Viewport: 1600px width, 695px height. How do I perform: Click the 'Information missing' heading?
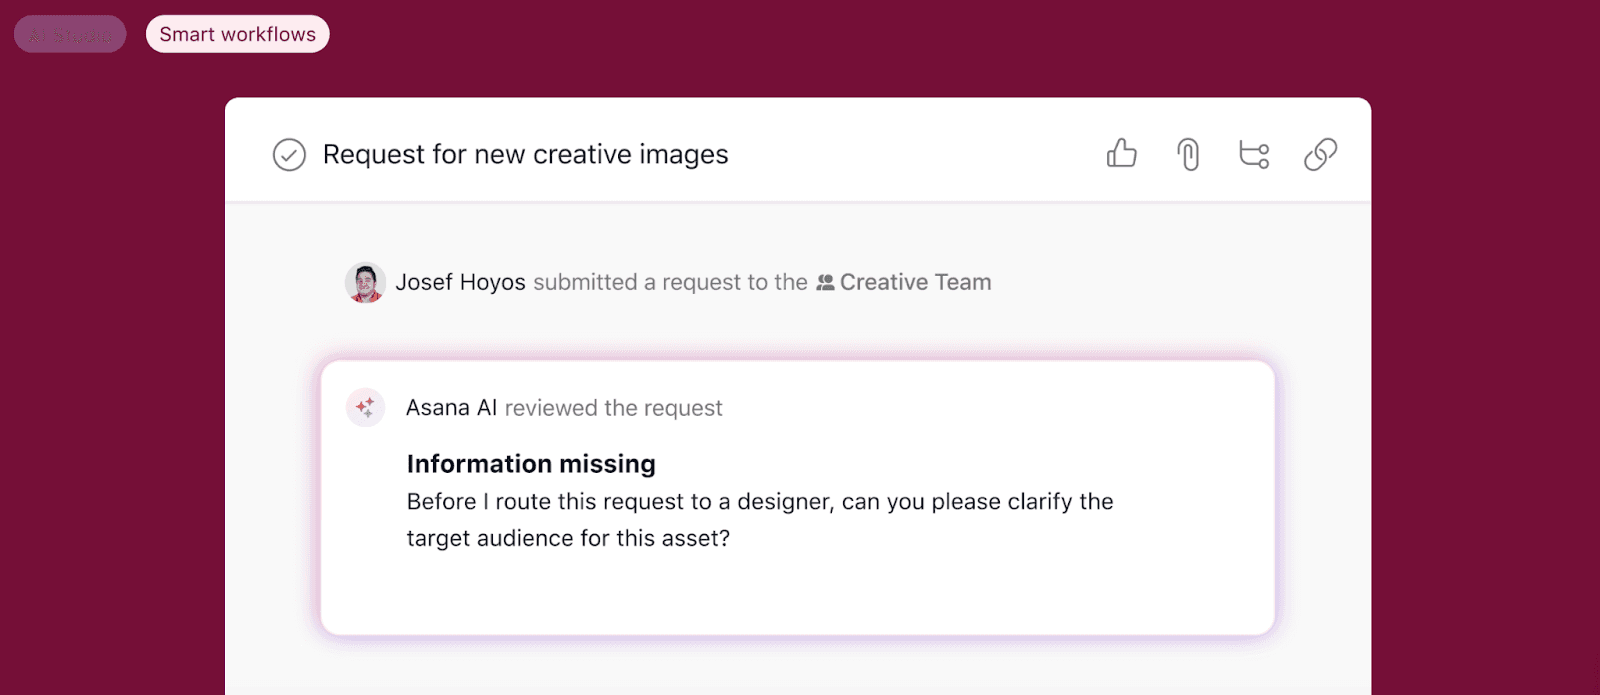(531, 464)
